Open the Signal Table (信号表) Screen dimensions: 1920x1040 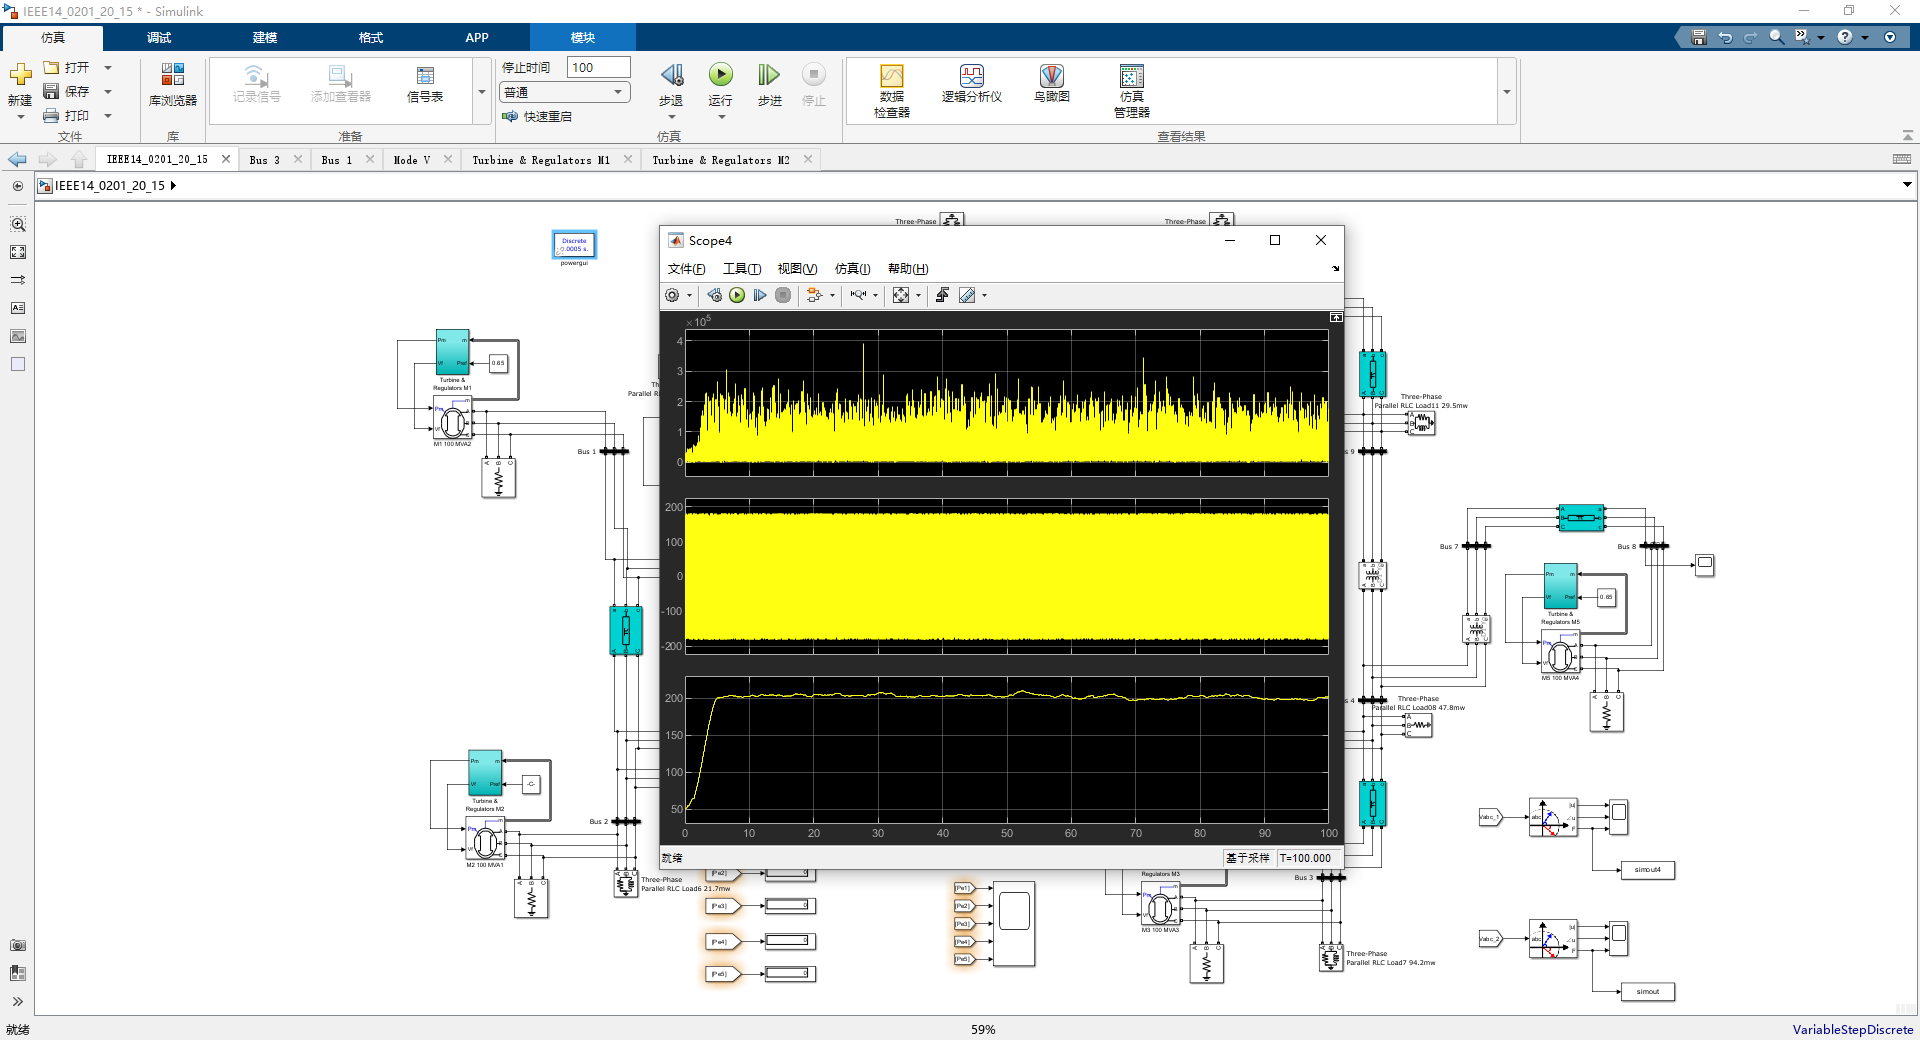(x=425, y=85)
